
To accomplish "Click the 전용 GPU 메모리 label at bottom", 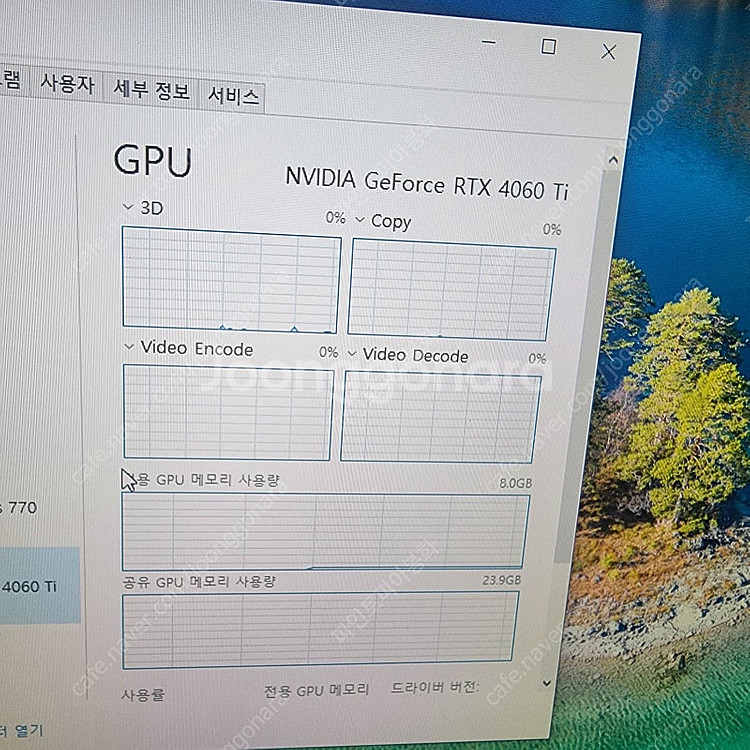I will [x=317, y=690].
